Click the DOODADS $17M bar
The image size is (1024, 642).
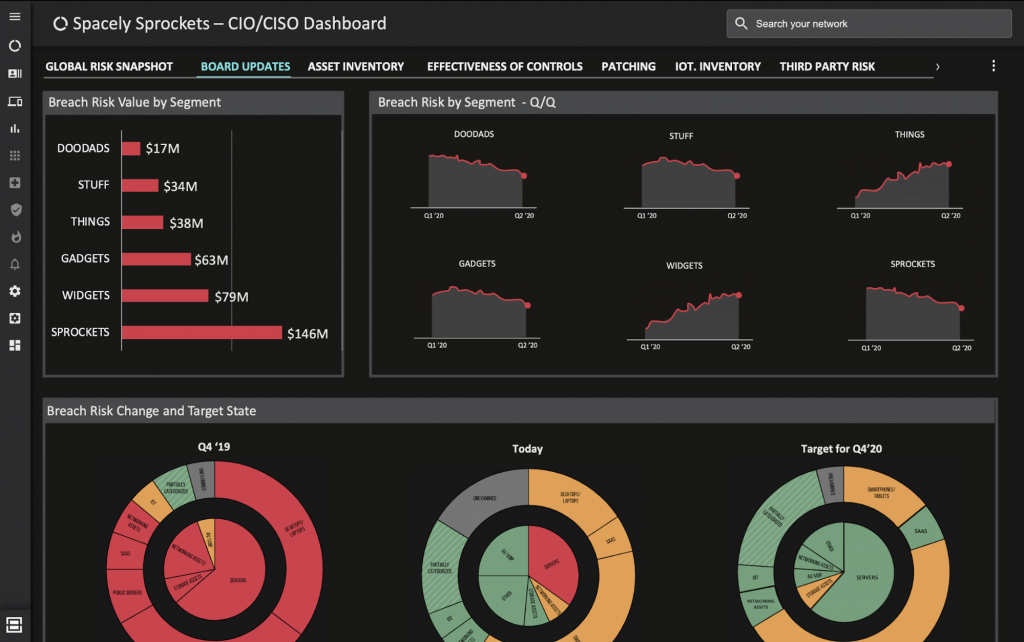[x=131, y=149]
